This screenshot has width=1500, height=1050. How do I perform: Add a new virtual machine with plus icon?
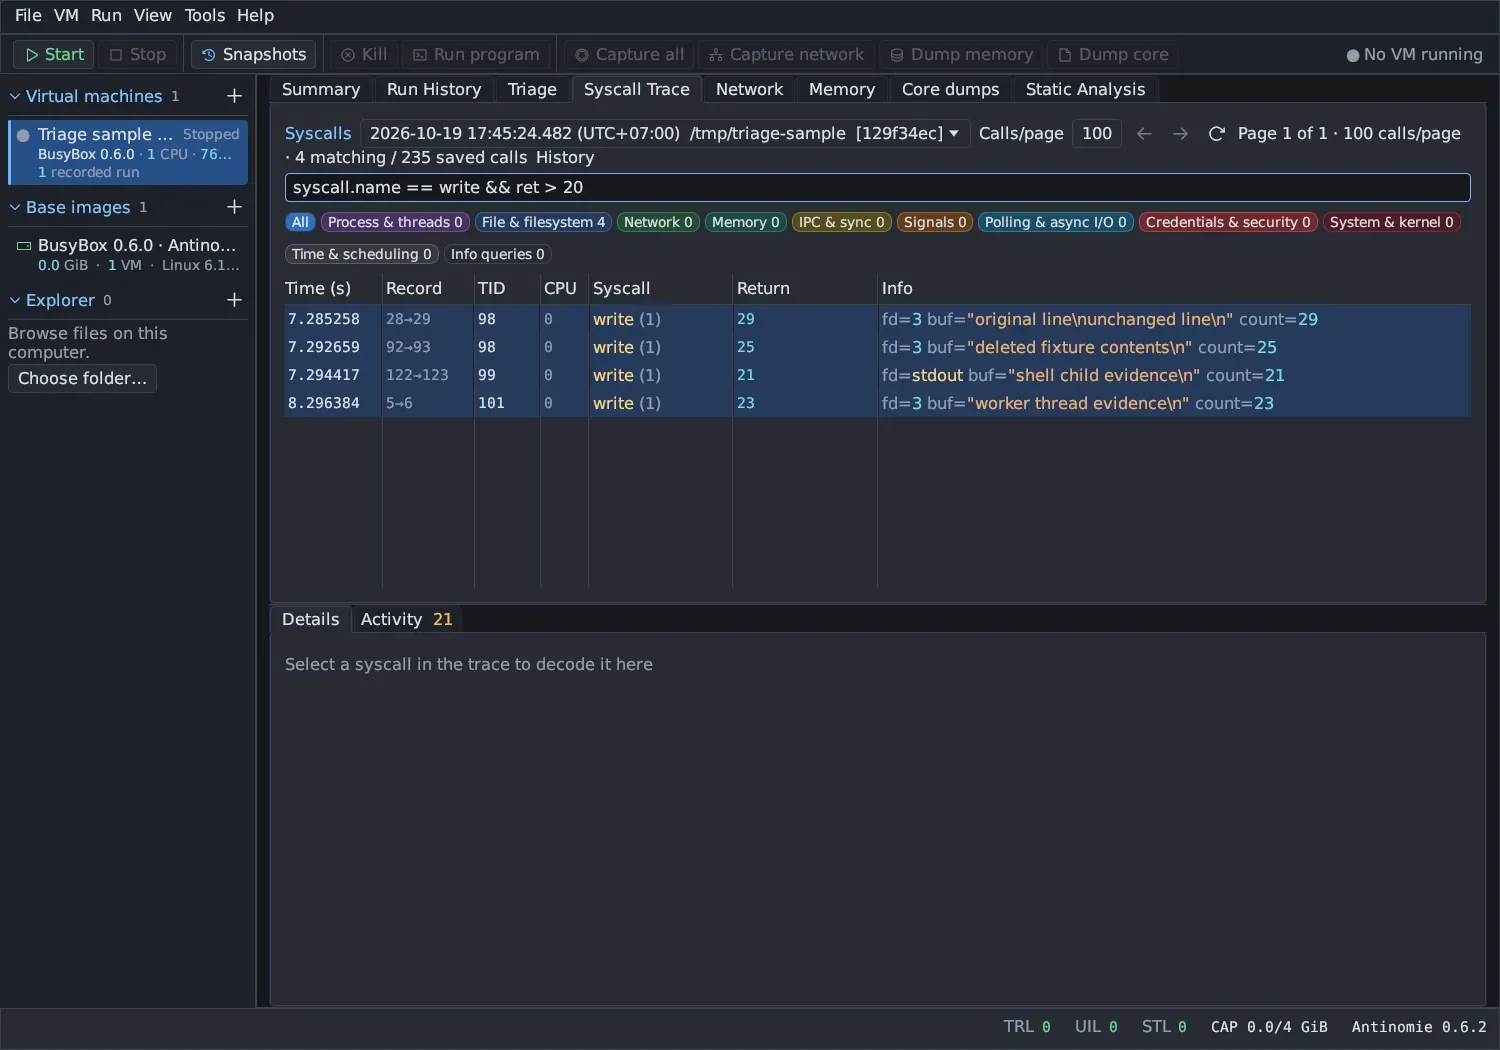pos(234,96)
